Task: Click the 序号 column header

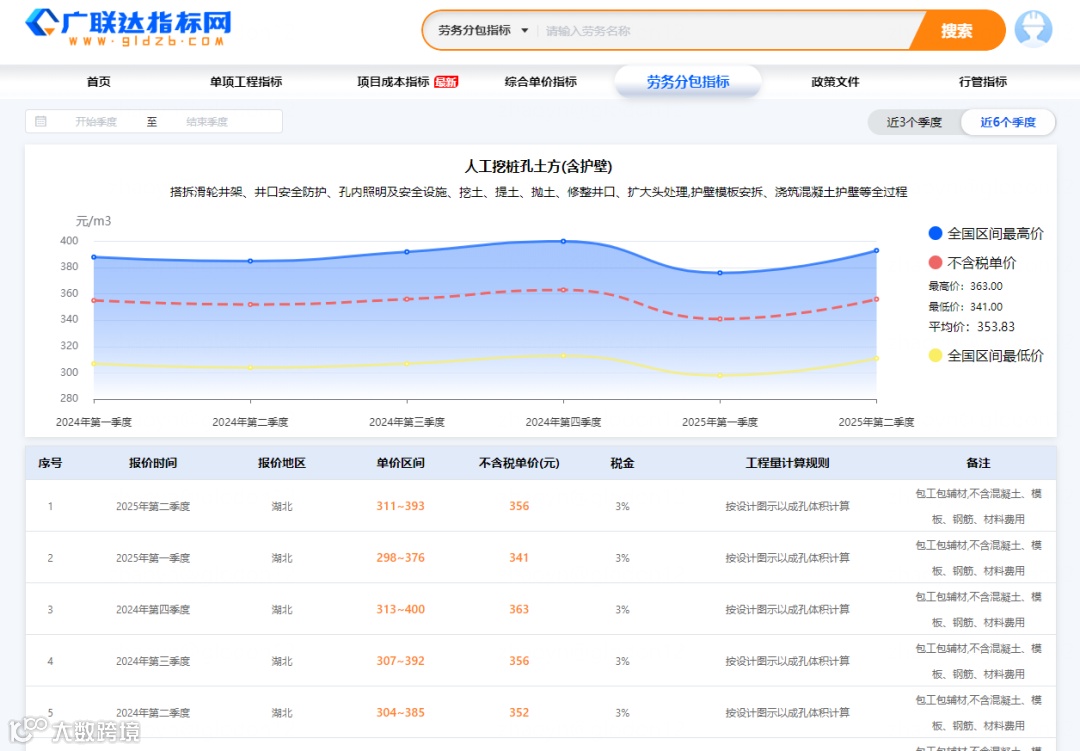Action: point(50,463)
